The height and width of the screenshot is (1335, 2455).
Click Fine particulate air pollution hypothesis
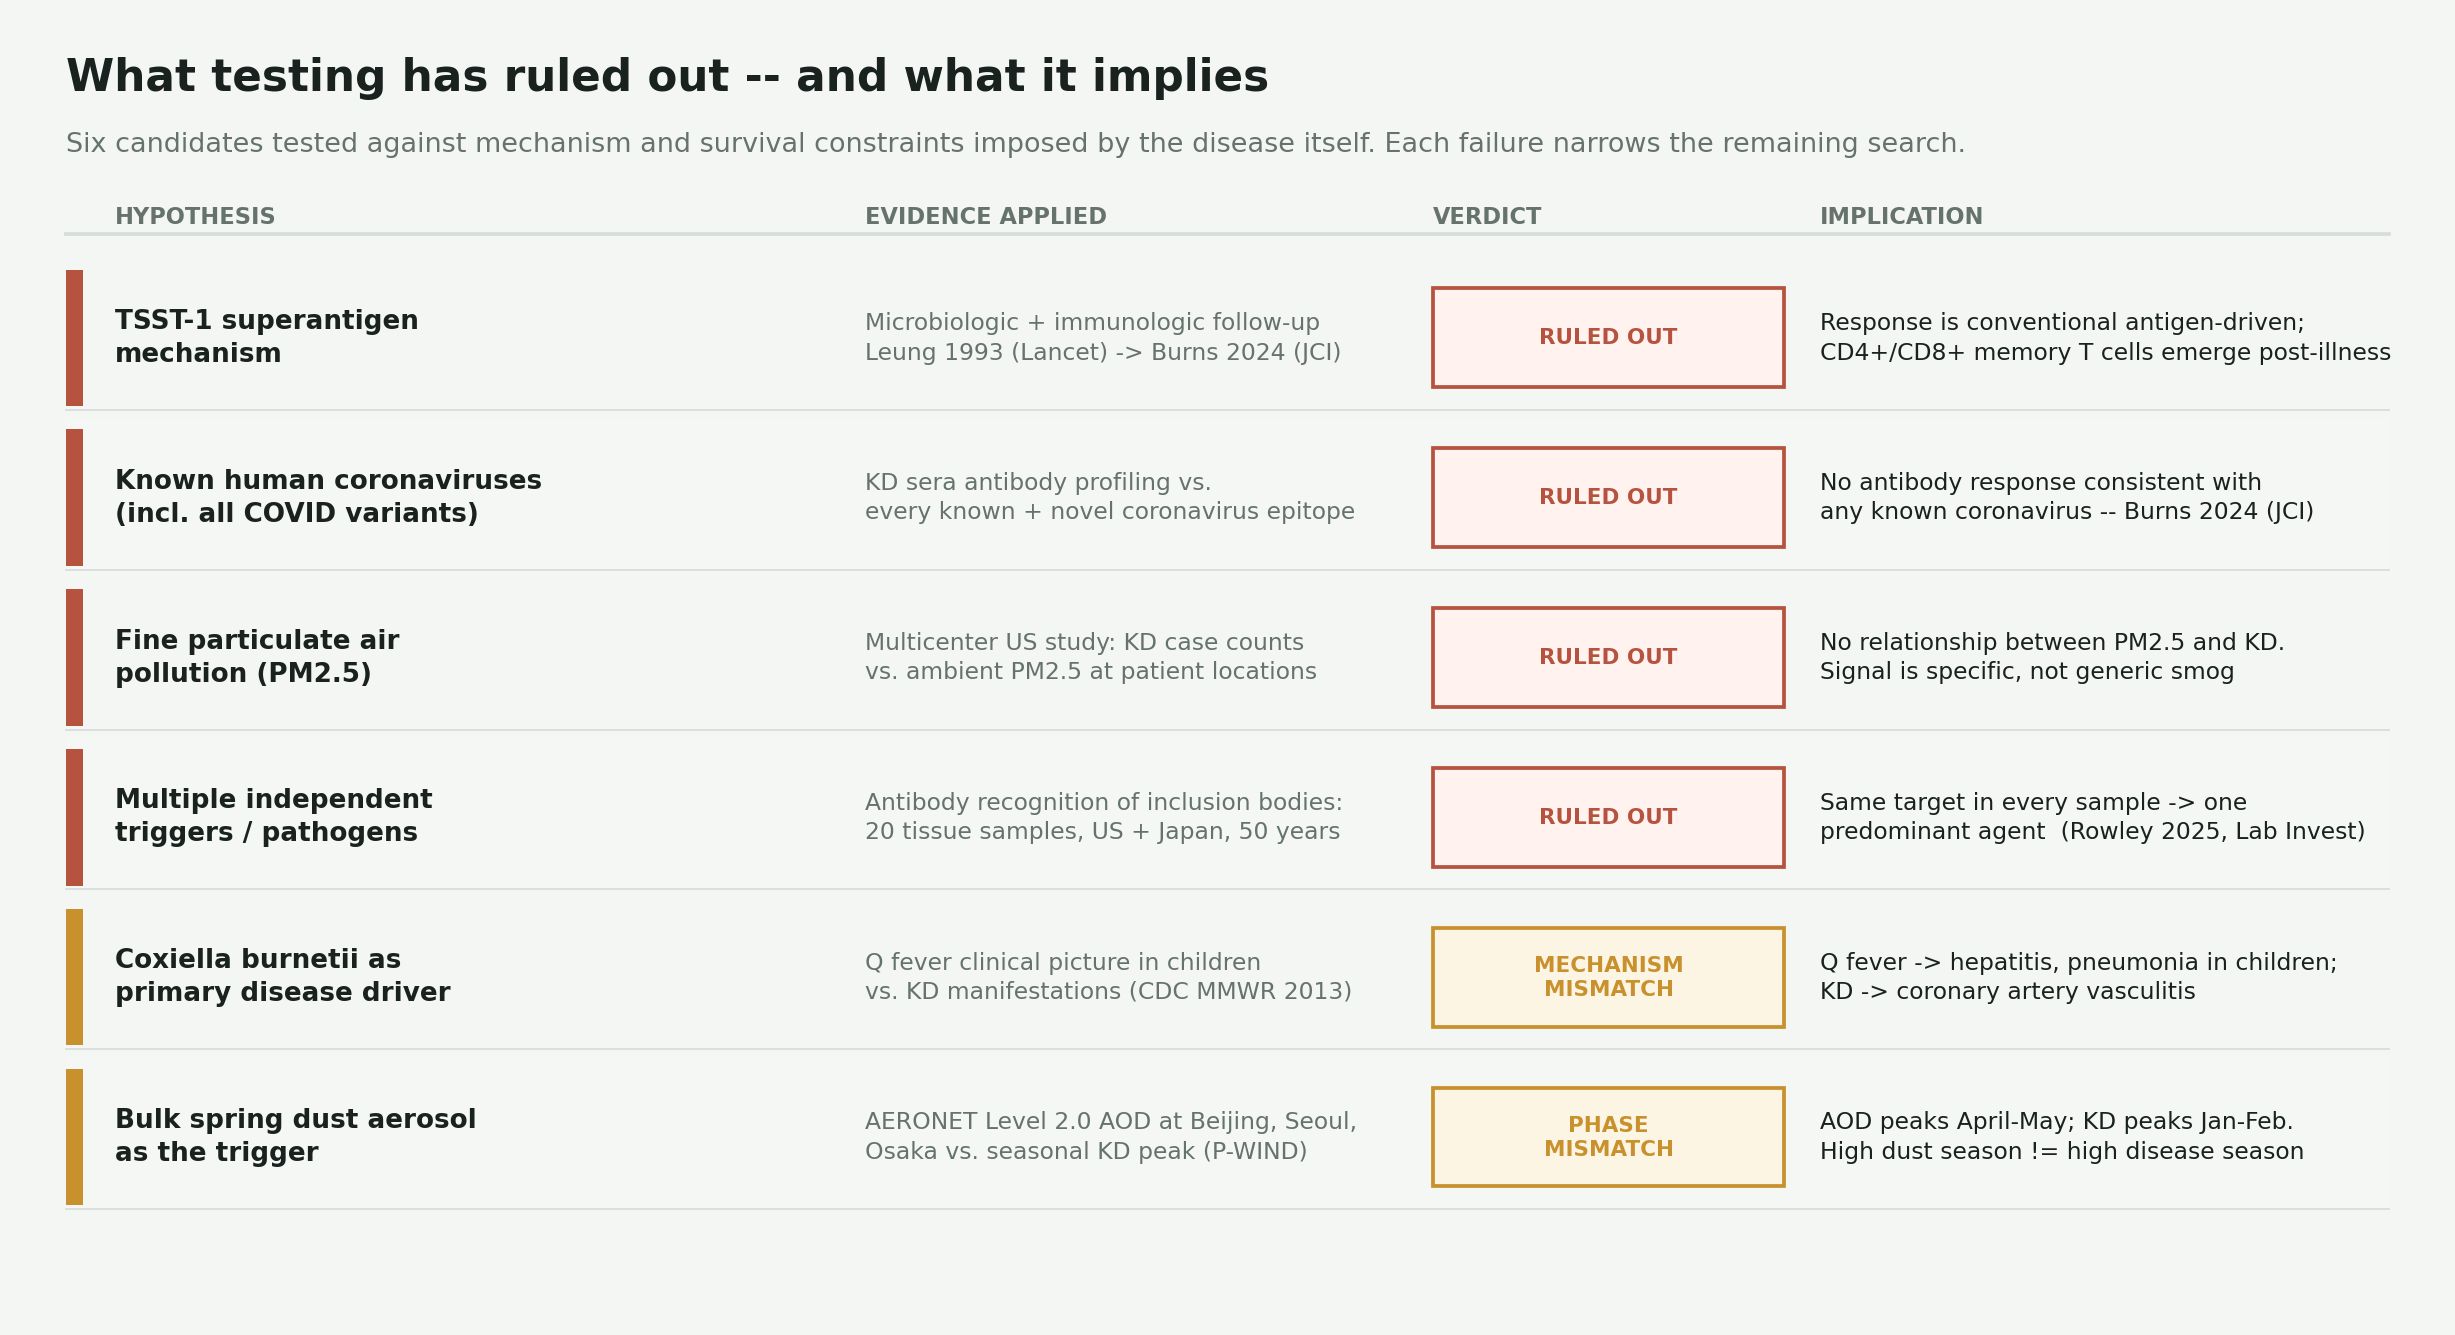click(x=257, y=657)
